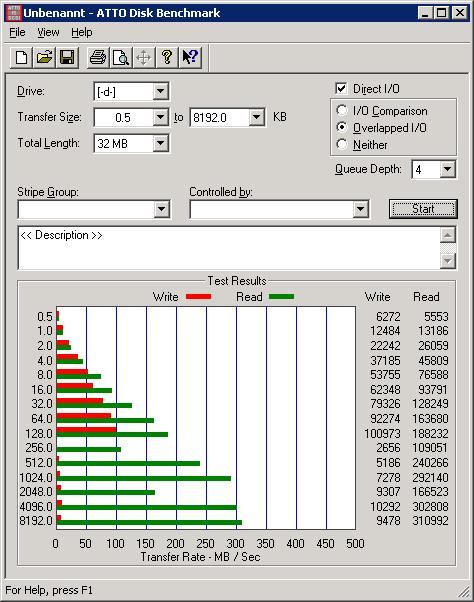474x602 pixels.
Task: Toggle the Direct I/O checkbox
Action: click(341, 89)
